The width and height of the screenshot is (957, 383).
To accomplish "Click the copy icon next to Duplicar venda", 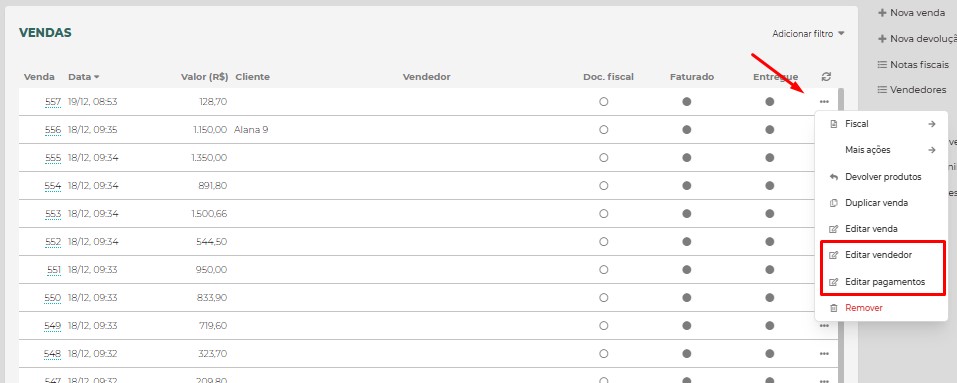I will pyautogui.click(x=834, y=203).
